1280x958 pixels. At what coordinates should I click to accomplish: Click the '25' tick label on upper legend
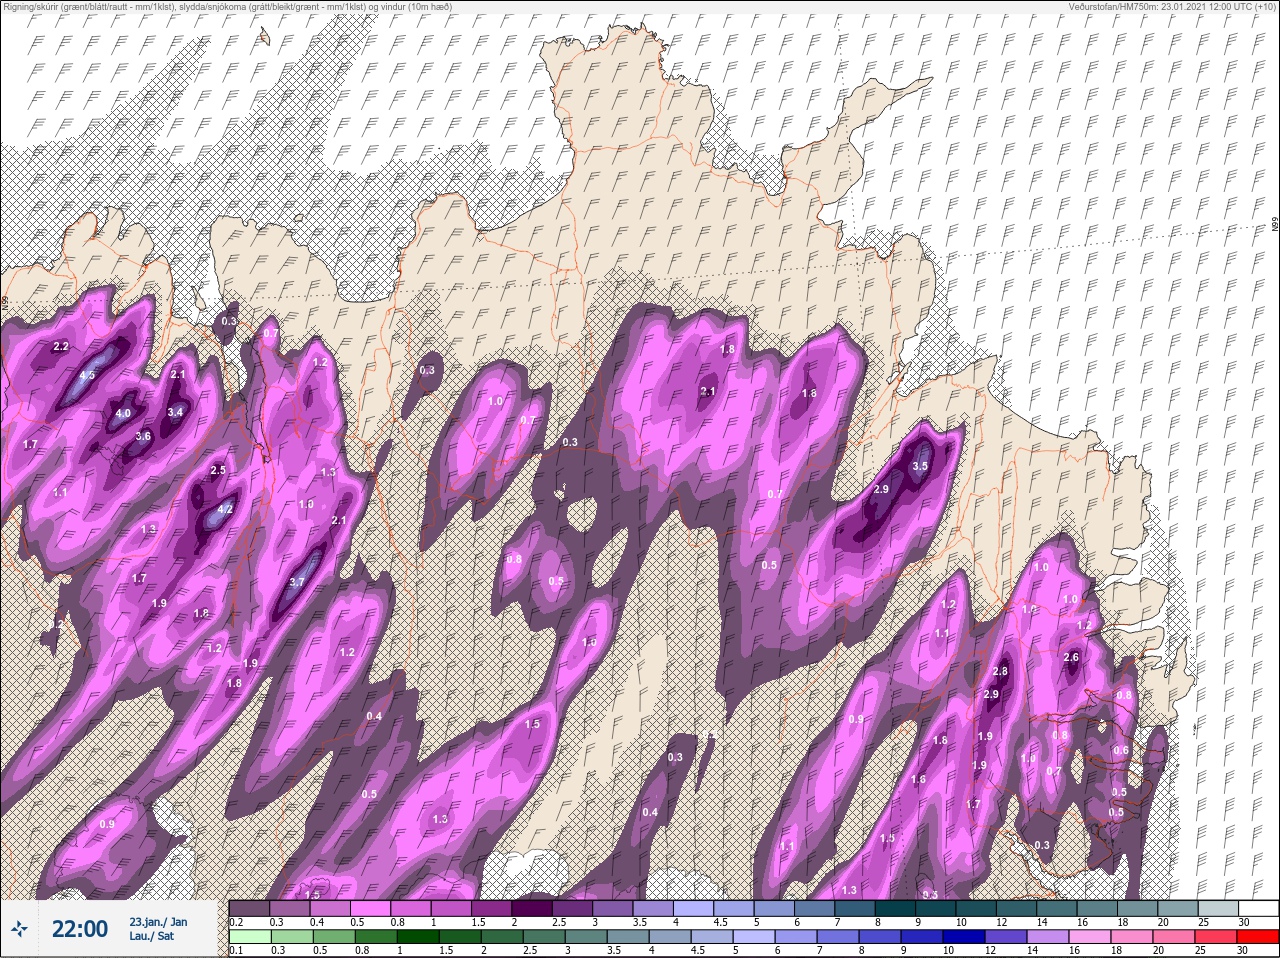1202,922
